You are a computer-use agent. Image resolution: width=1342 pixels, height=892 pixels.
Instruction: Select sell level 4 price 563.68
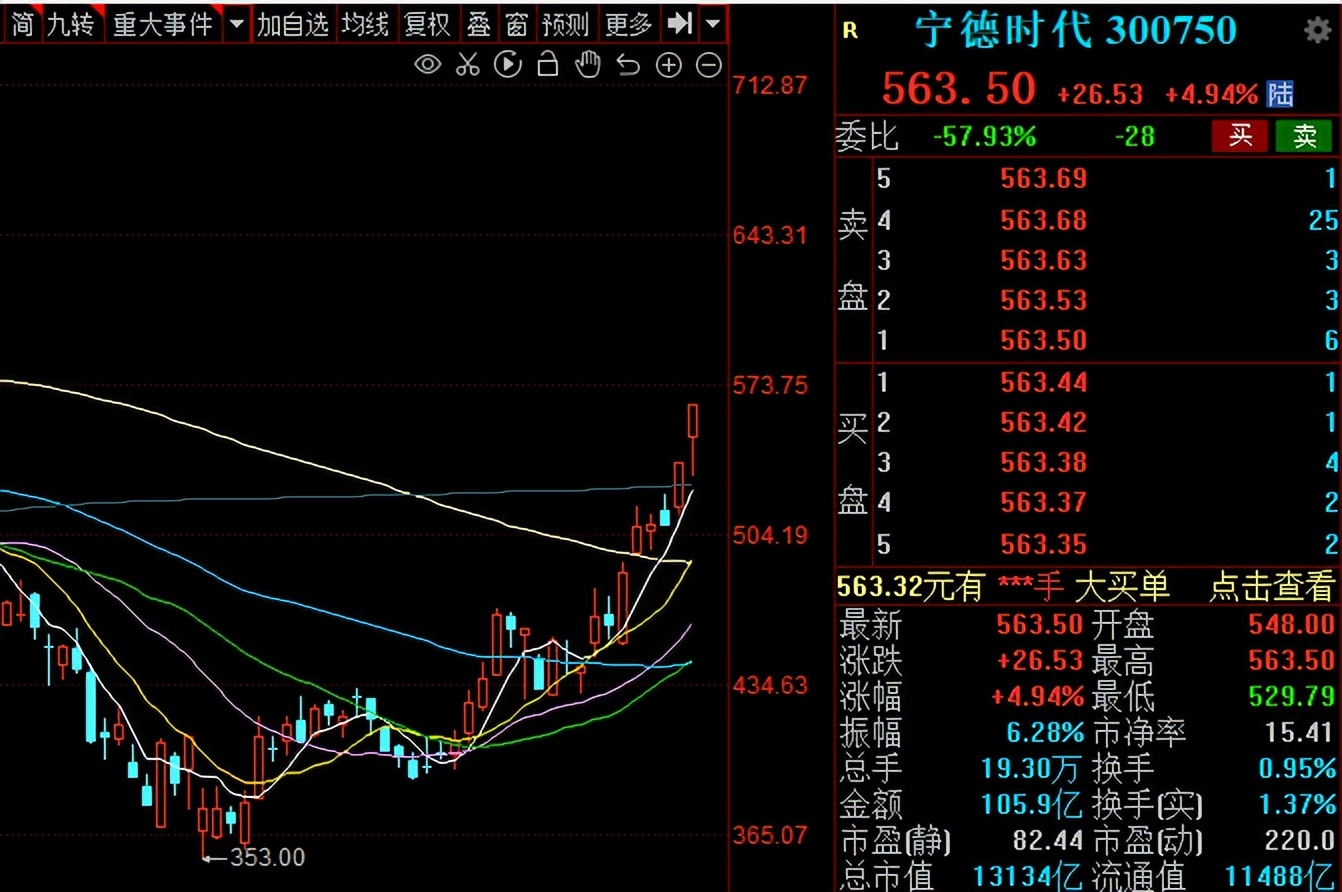(1043, 220)
